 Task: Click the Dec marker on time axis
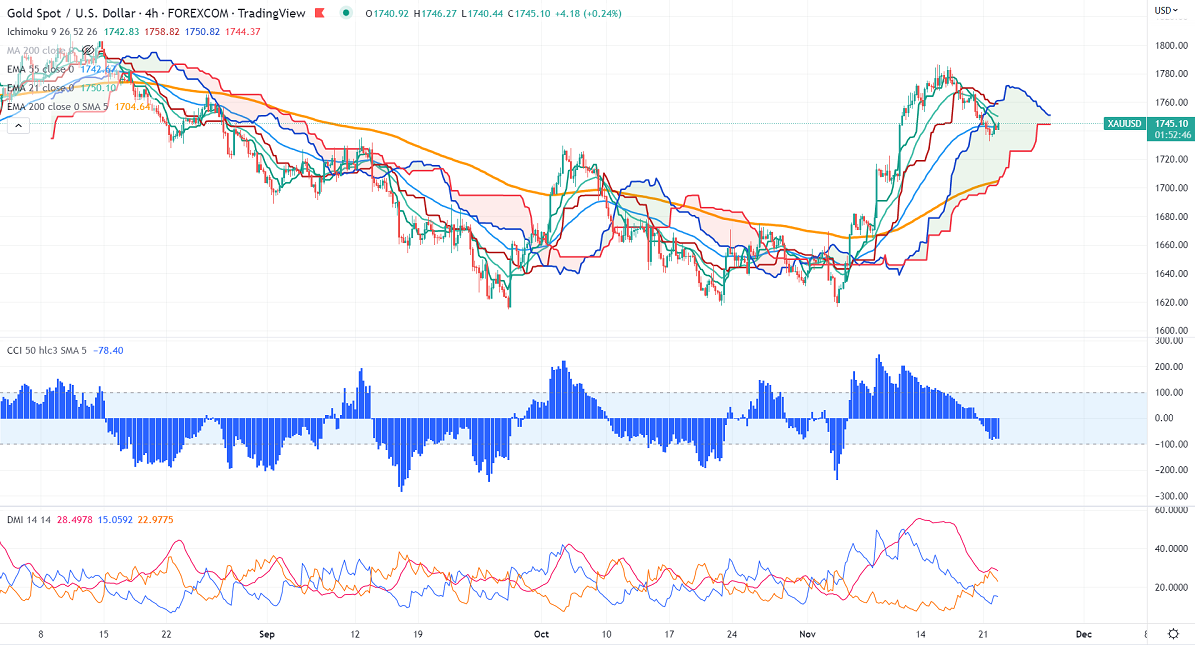[x=1082, y=634]
